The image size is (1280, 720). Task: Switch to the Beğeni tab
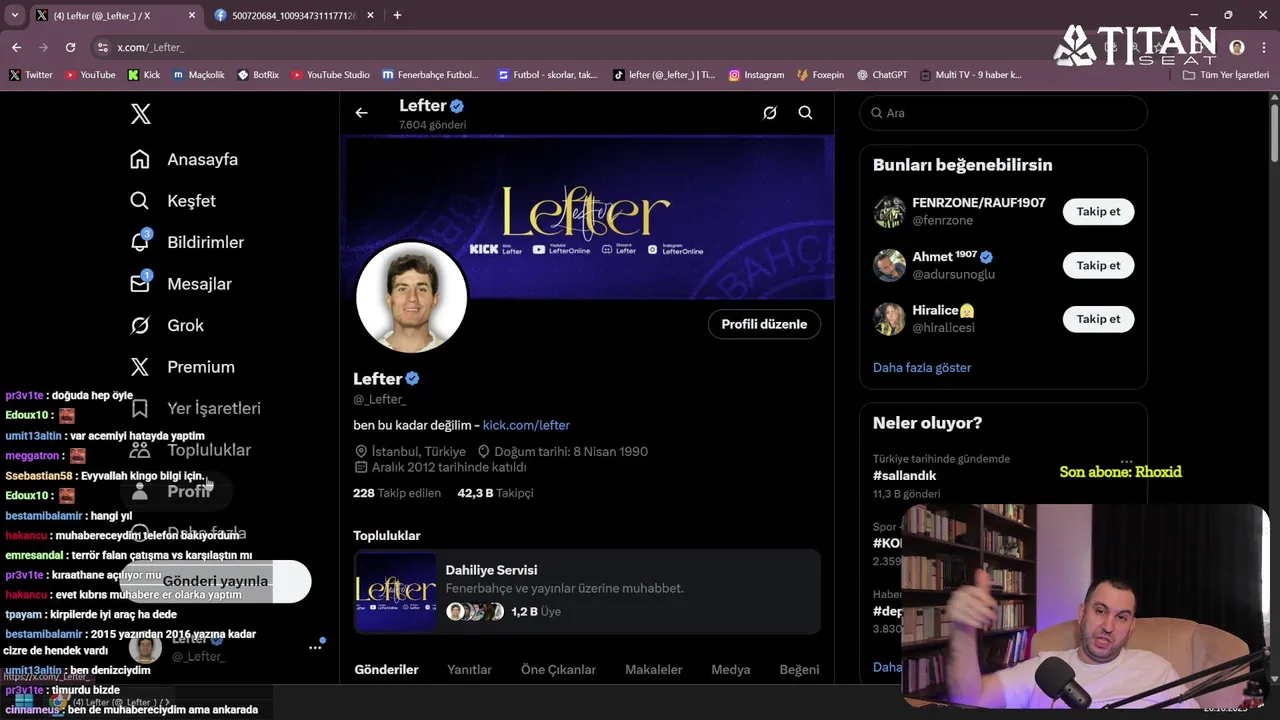[x=799, y=669]
